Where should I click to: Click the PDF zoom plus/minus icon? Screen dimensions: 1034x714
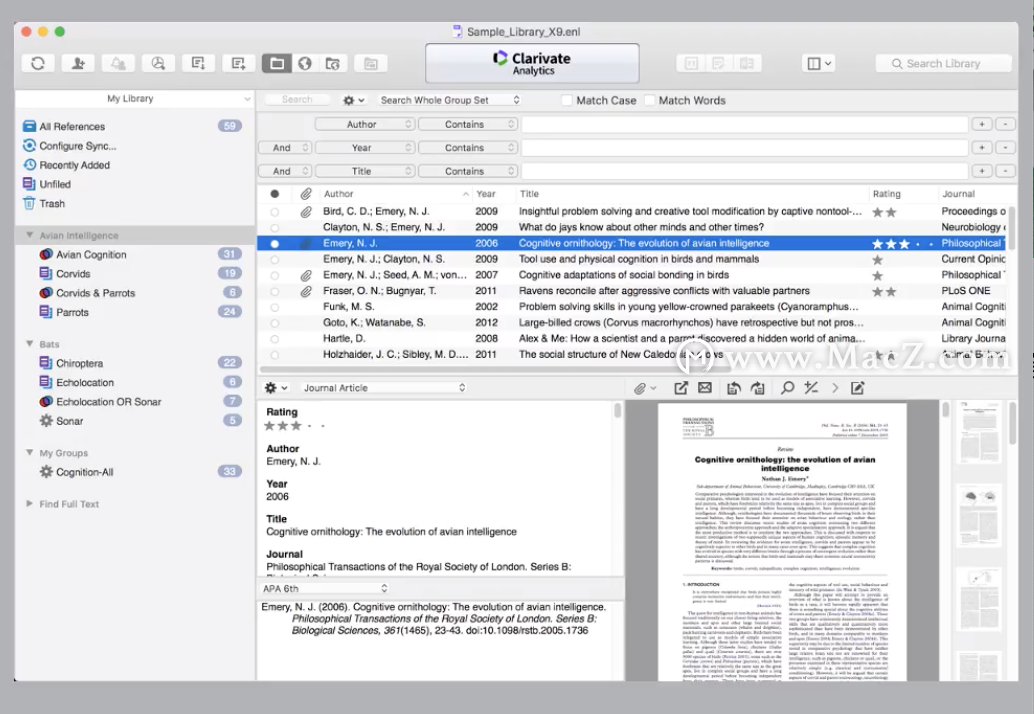(x=811, y=388)
